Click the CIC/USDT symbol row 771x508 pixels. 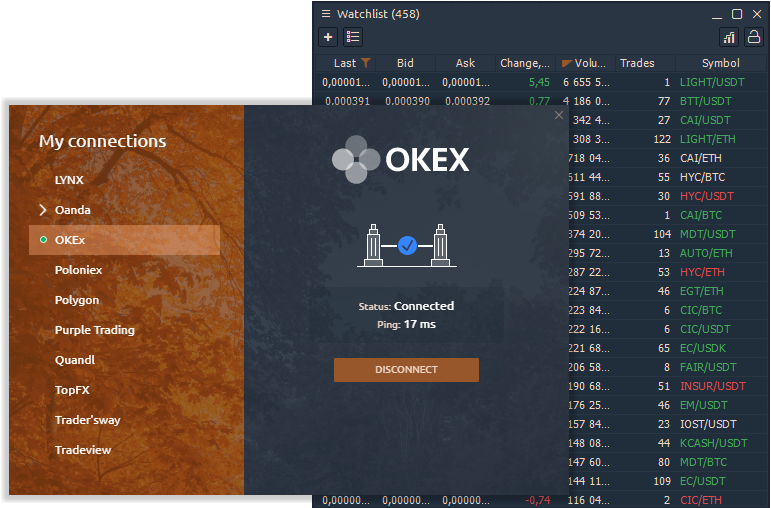[x=705, y=329]
